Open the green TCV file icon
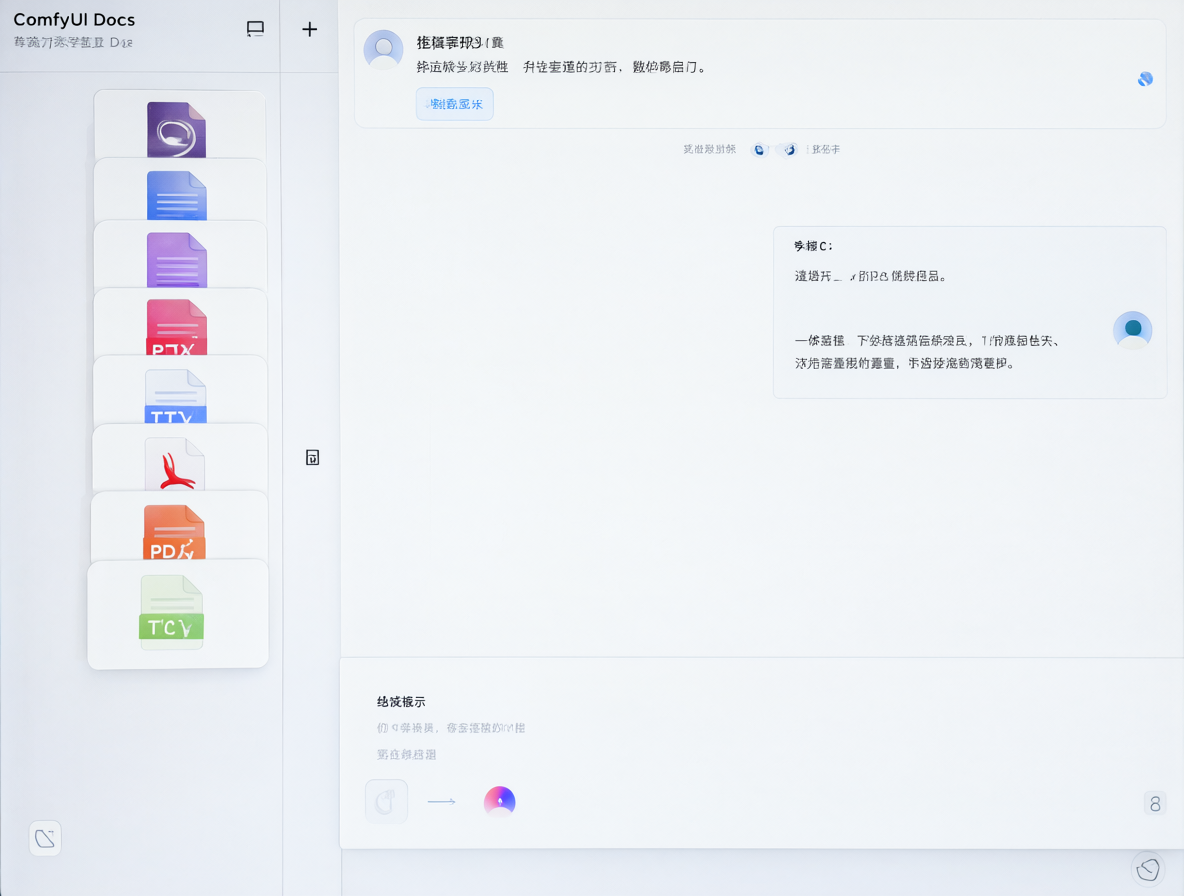 coord(171,612)
